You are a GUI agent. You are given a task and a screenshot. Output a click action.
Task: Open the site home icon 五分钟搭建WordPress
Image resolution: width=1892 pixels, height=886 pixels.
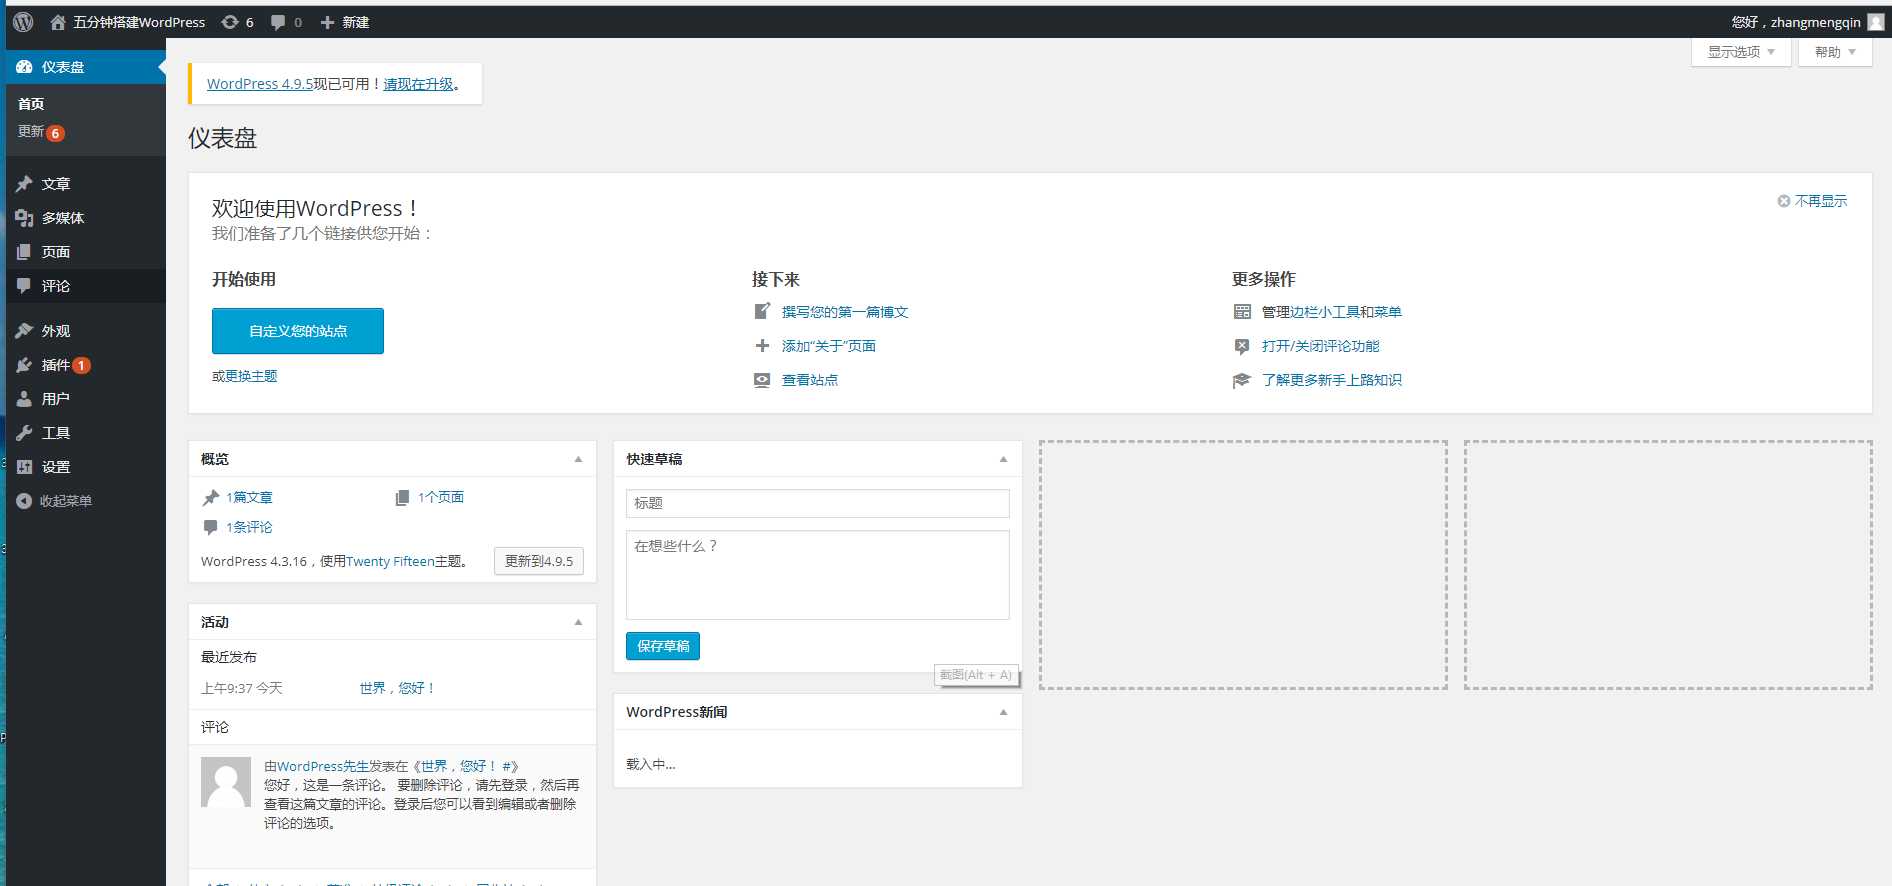(x=58, y=22)
